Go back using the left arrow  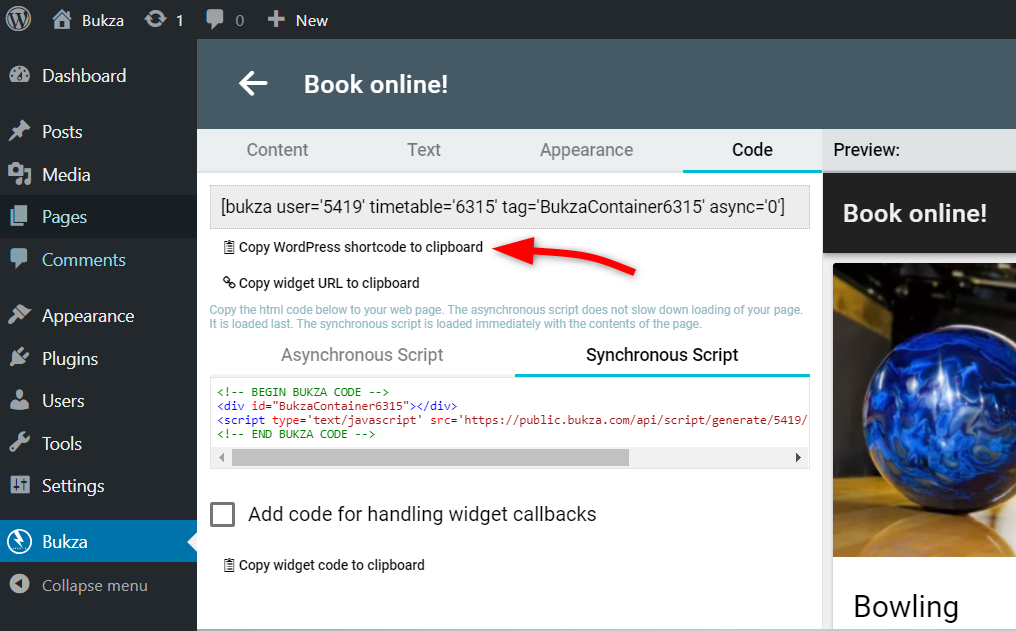(x=253, y=84)
